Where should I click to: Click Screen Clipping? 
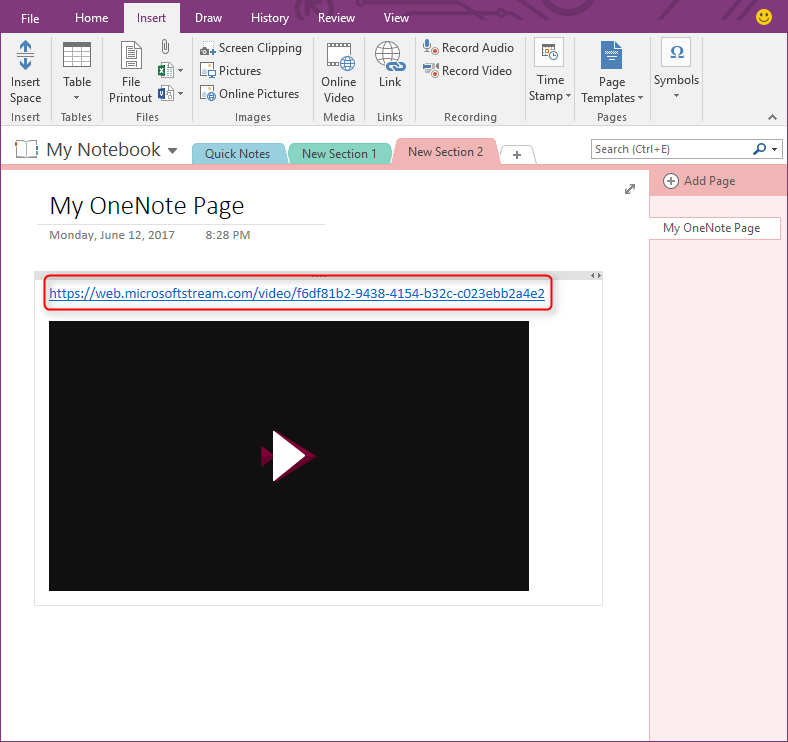pos(251,48)
